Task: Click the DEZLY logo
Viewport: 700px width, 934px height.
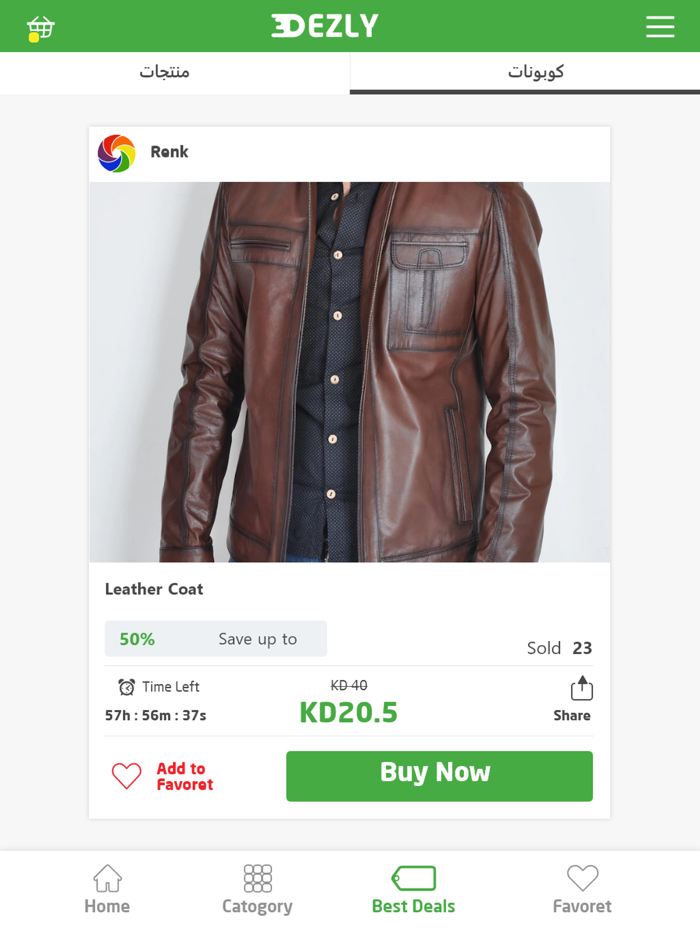Action: 325,26
